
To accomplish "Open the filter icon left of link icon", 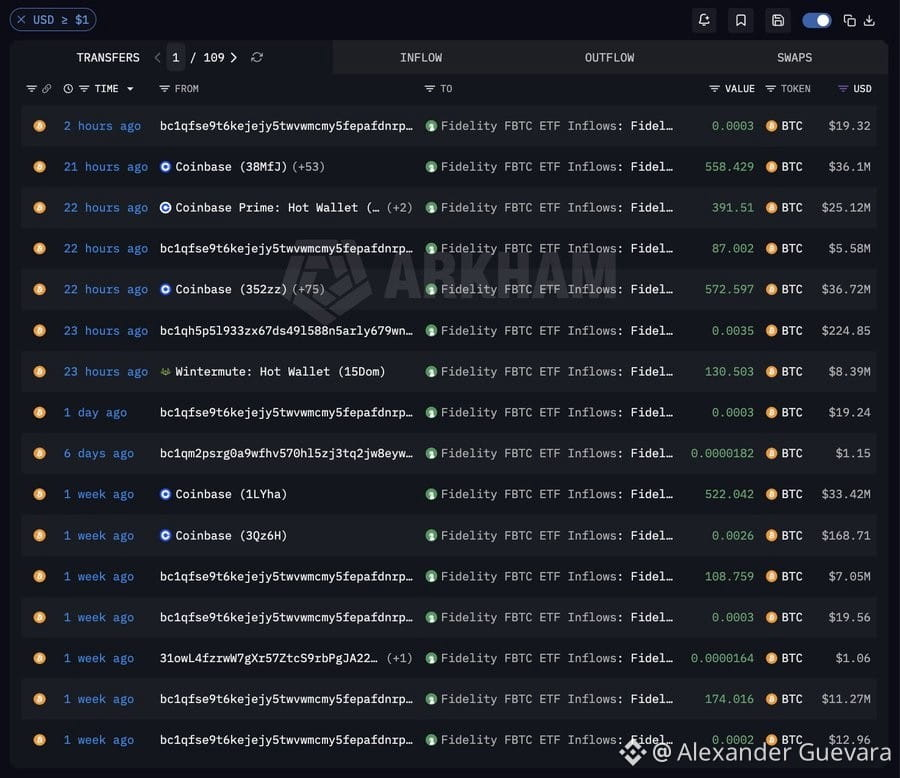I will [32, 88].
